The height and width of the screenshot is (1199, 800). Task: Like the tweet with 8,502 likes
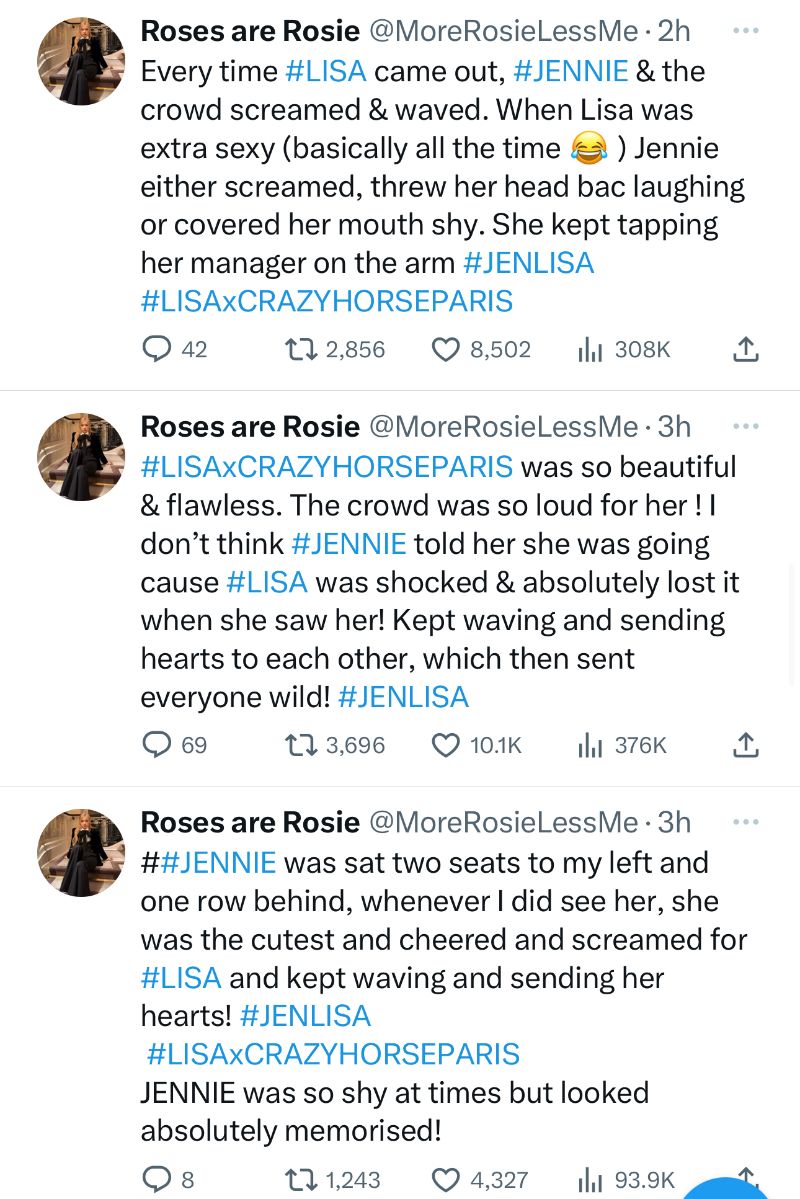point(445,349)
